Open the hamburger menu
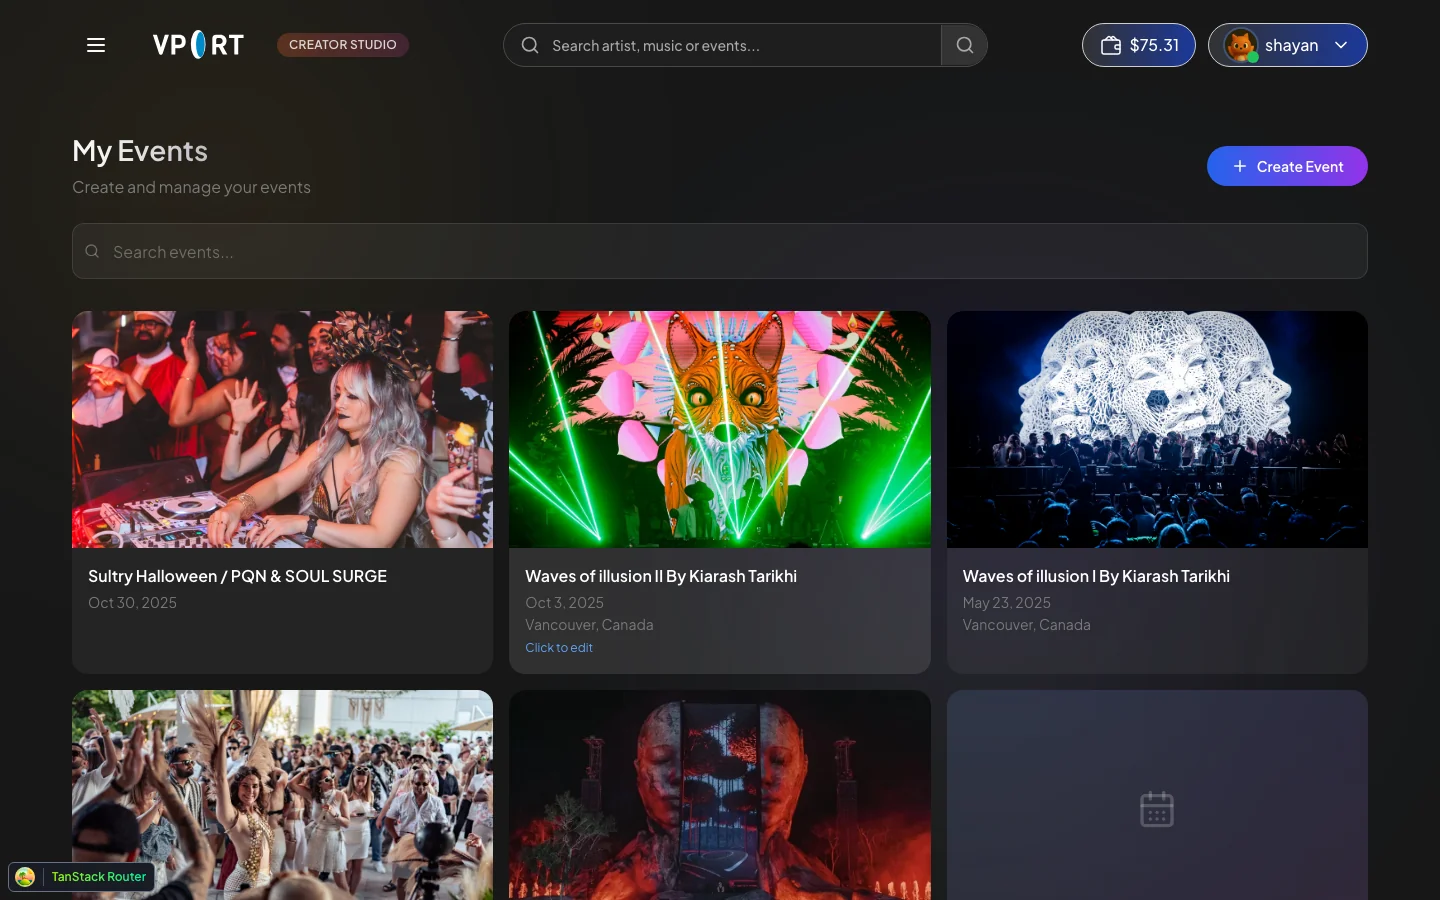 (x=96, y=45)
